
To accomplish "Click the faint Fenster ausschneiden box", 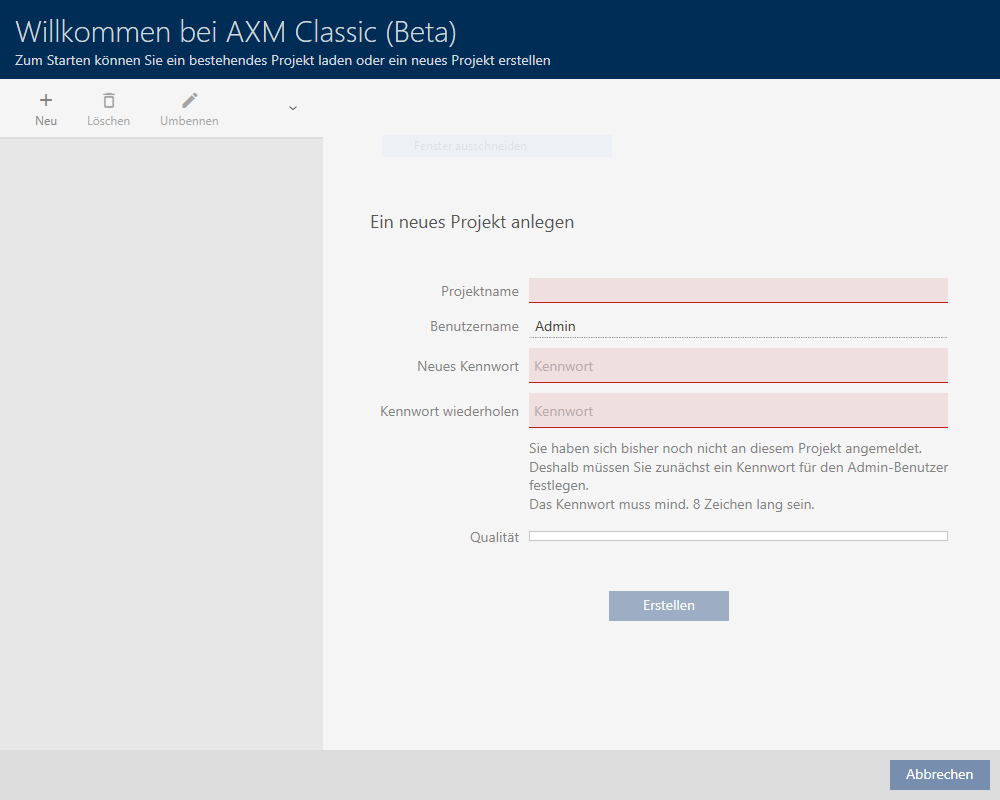I will pyautogui.click(x=496, y=146).
